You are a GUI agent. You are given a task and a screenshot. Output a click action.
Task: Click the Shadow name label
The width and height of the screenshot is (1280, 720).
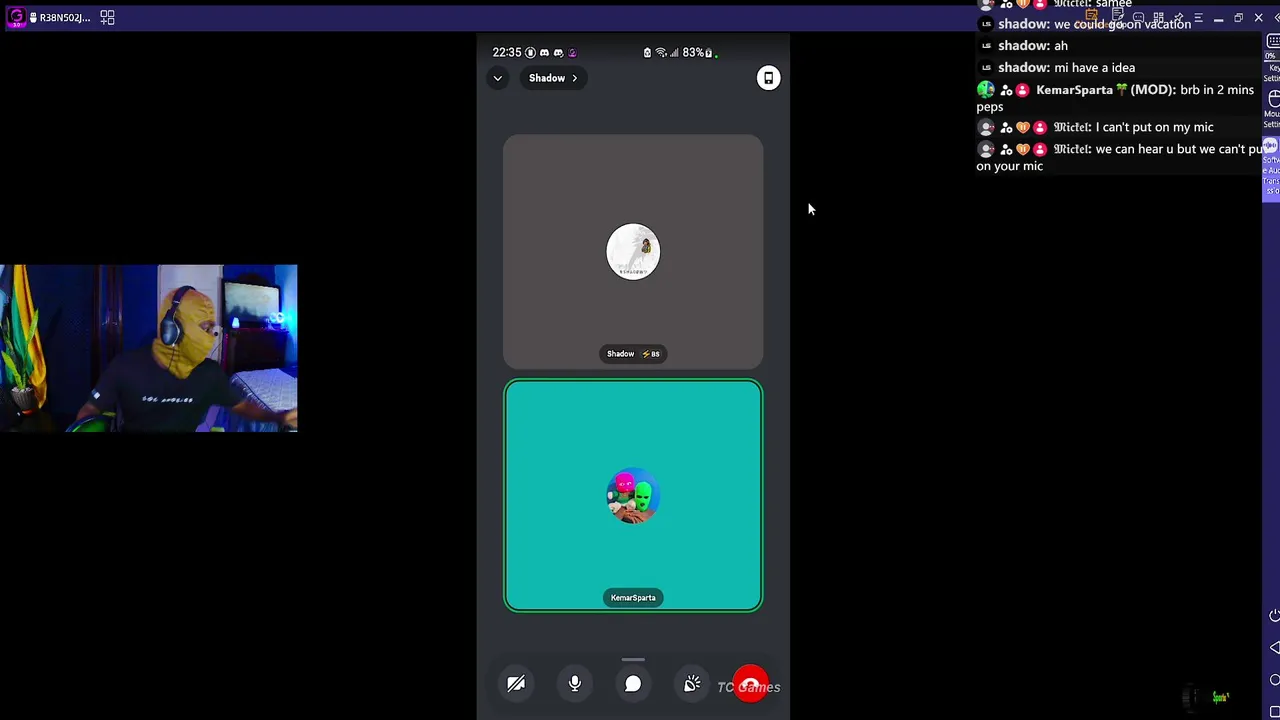coord(633,354)
